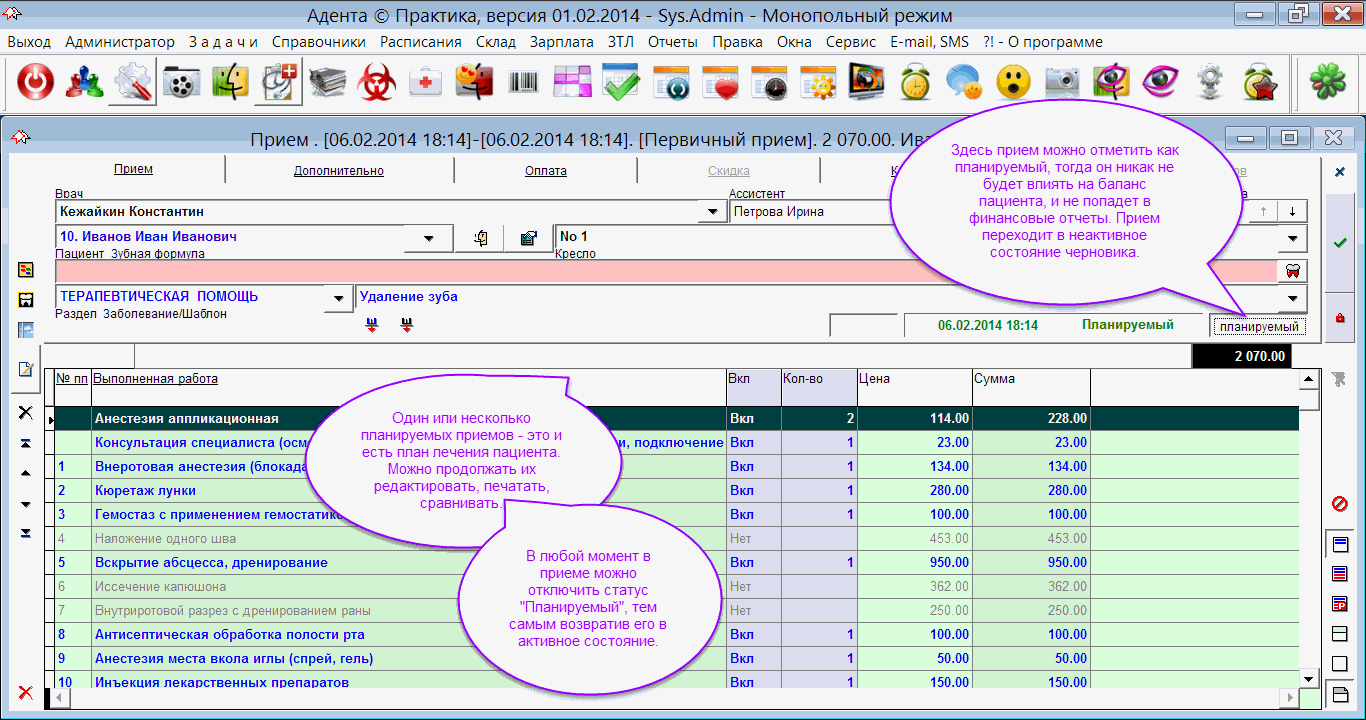Expand the patient Иванов Иван Иванович dropdown
Screen dimensions: 1366x720
click(x=430, y=238)
